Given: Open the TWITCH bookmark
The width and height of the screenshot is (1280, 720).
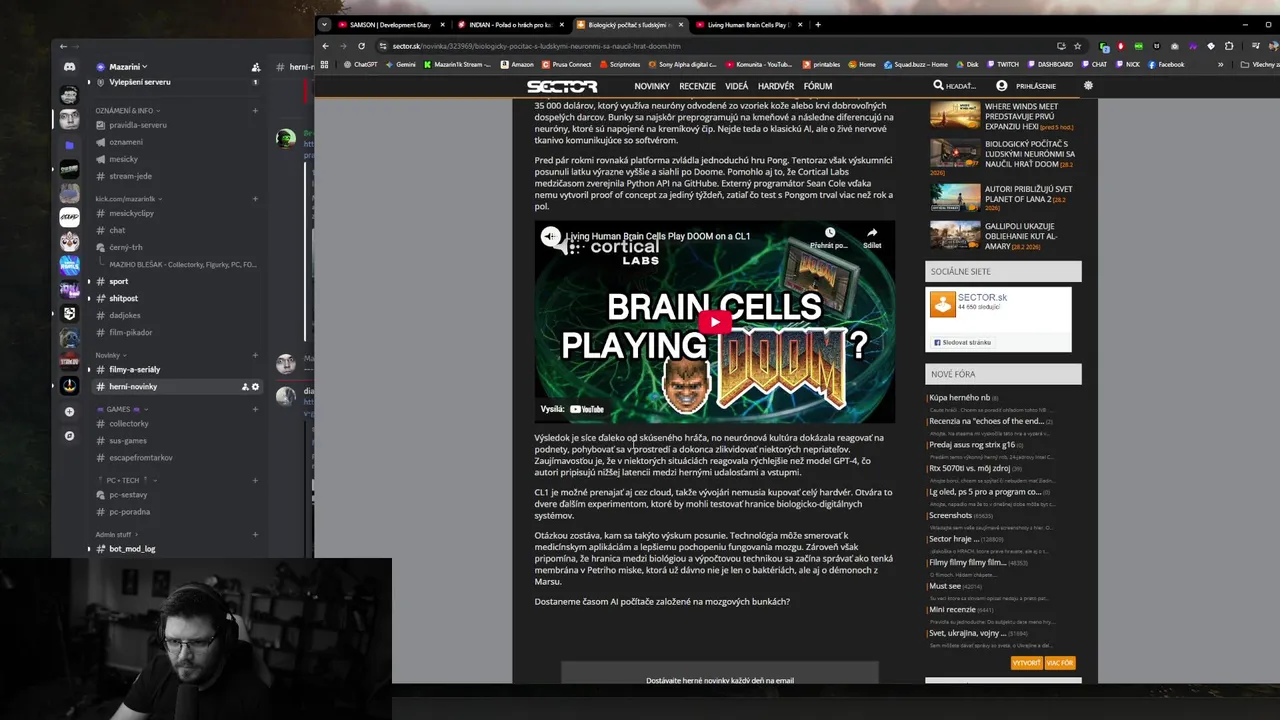Looking at the screenshot, I should pos(1002,64).
